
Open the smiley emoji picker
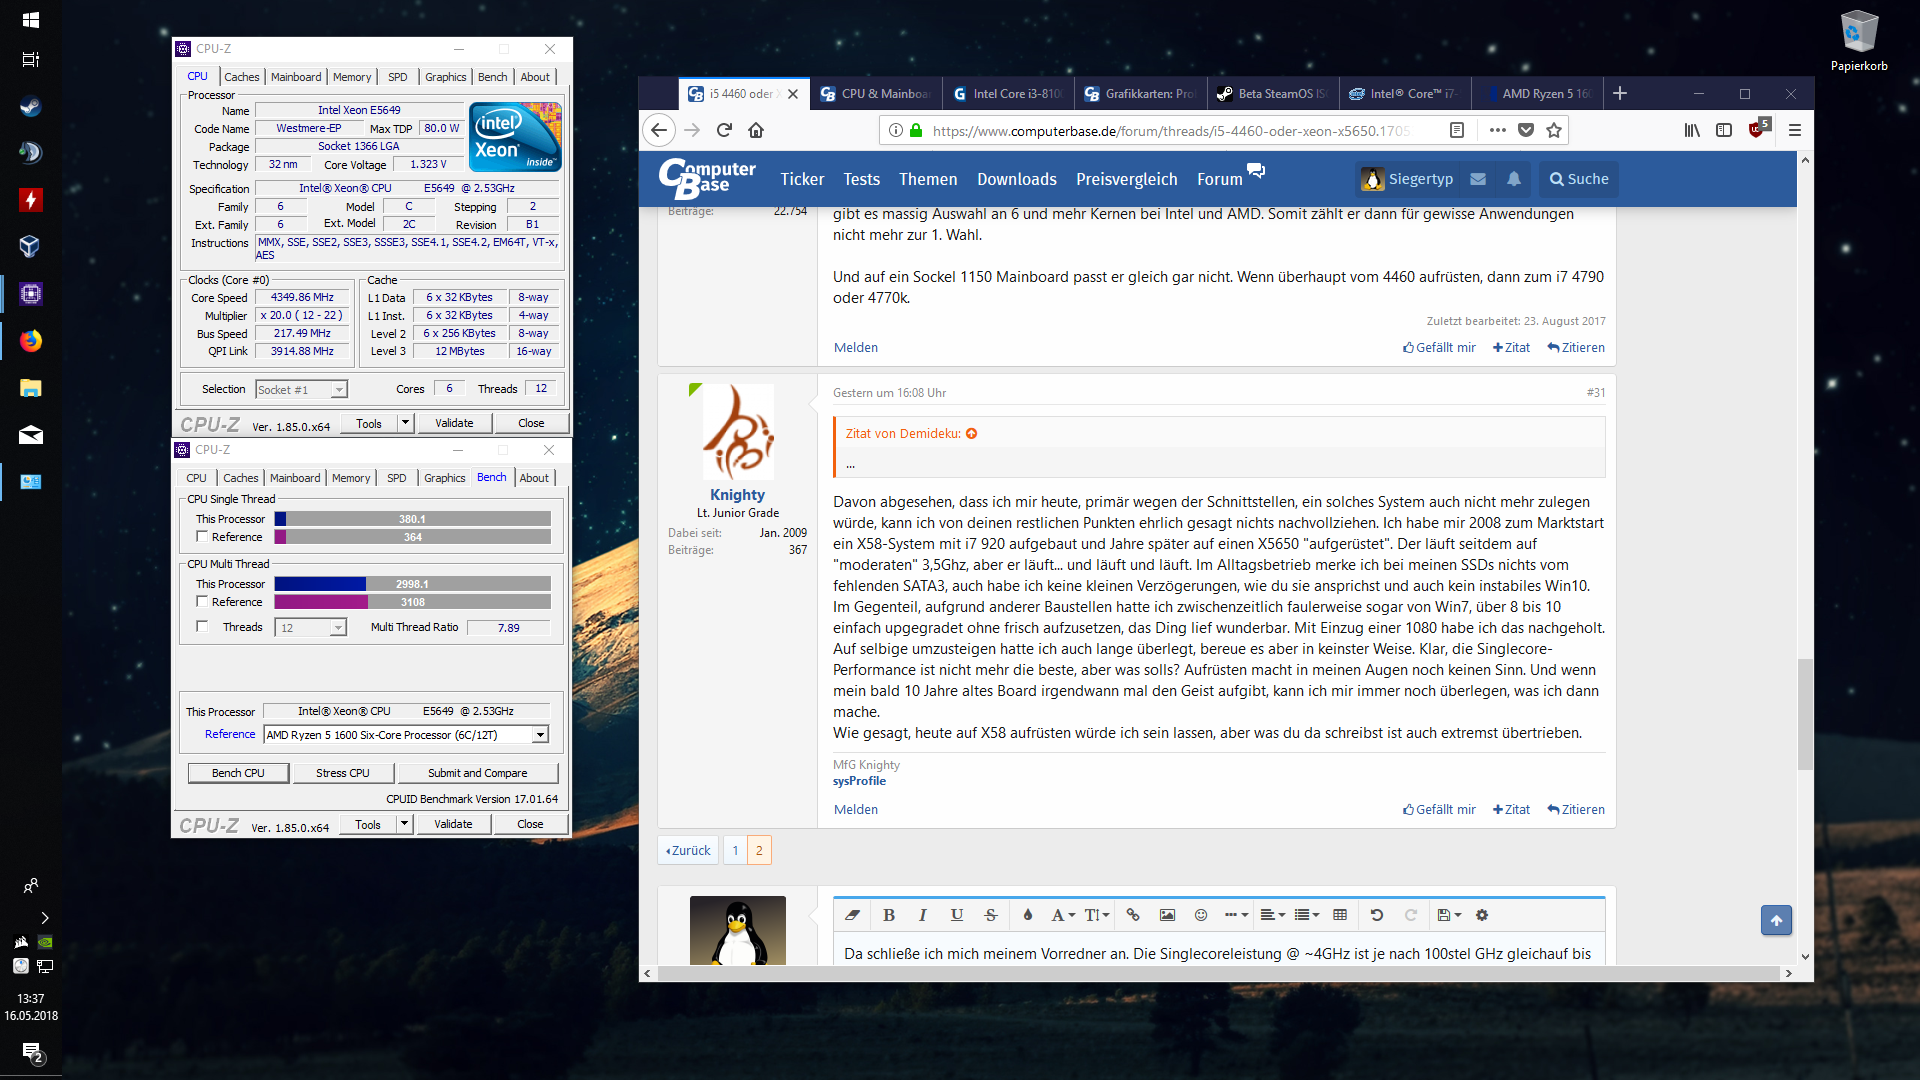coord(1201,915)
